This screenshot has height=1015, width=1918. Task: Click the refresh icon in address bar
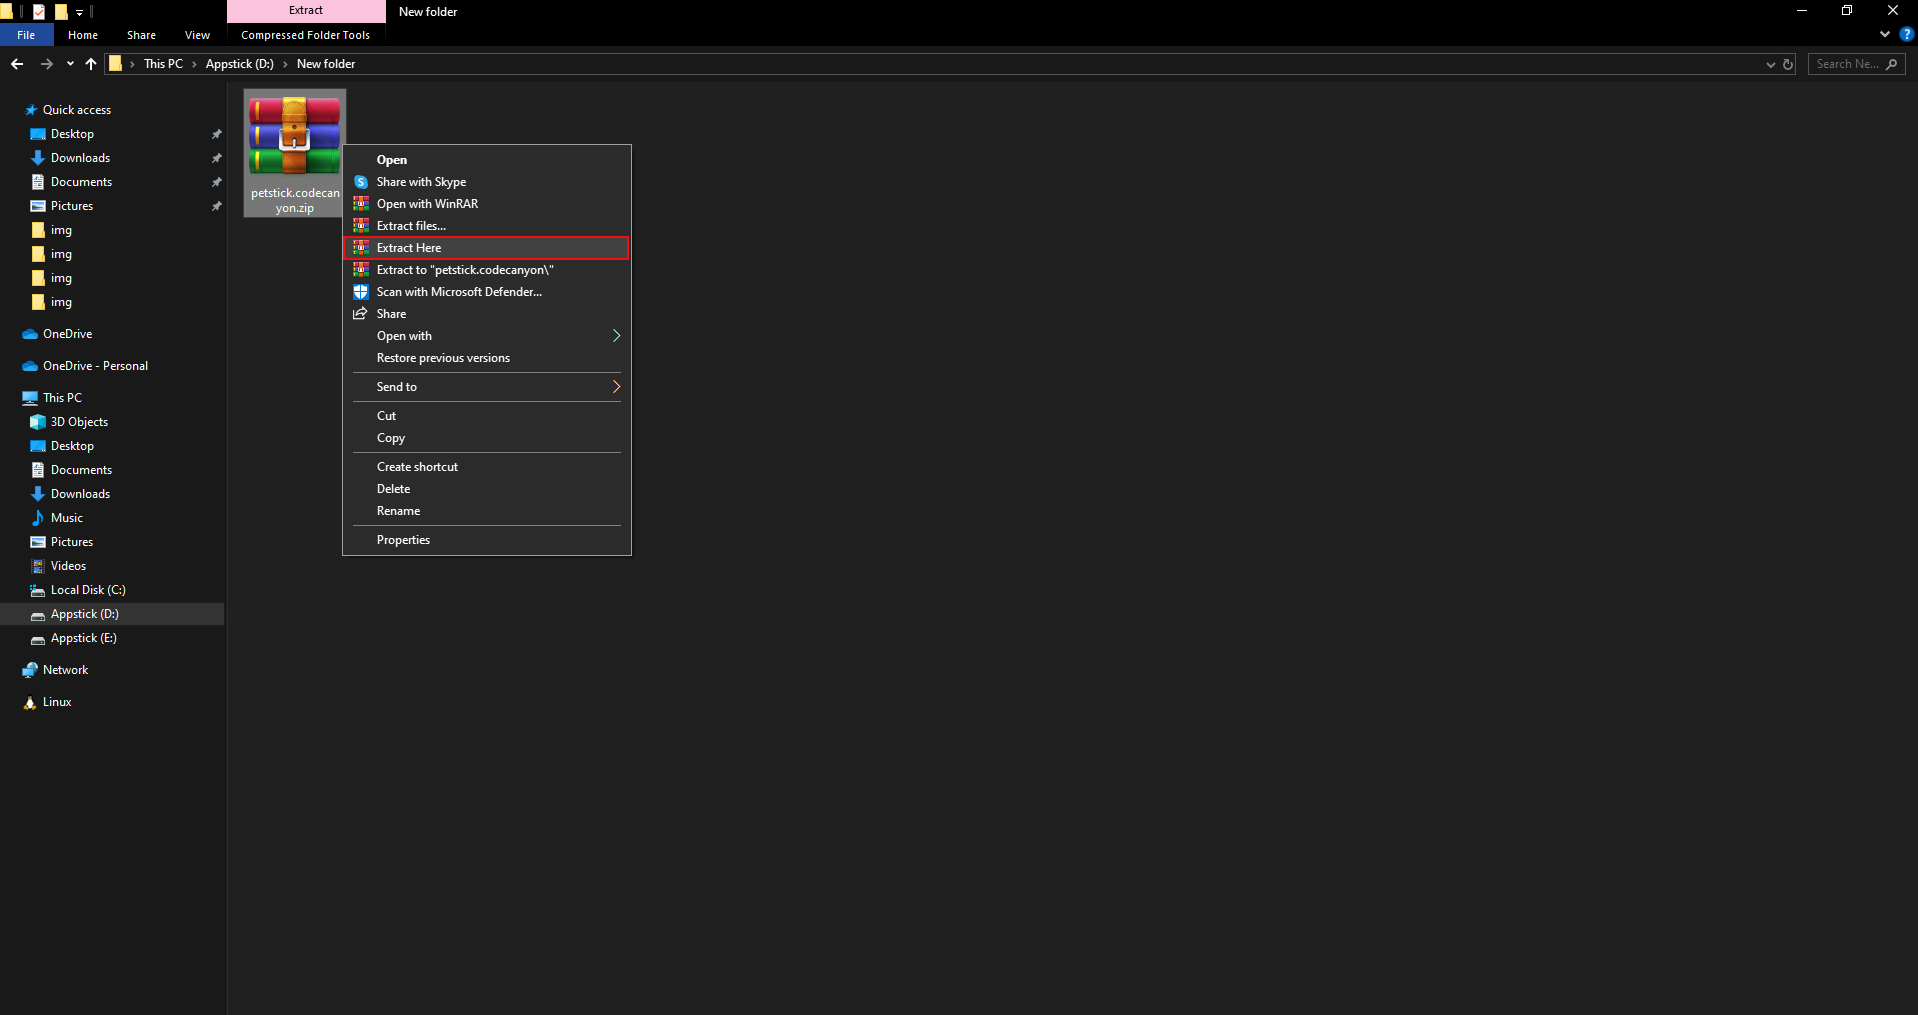(x=1788, y=64)
